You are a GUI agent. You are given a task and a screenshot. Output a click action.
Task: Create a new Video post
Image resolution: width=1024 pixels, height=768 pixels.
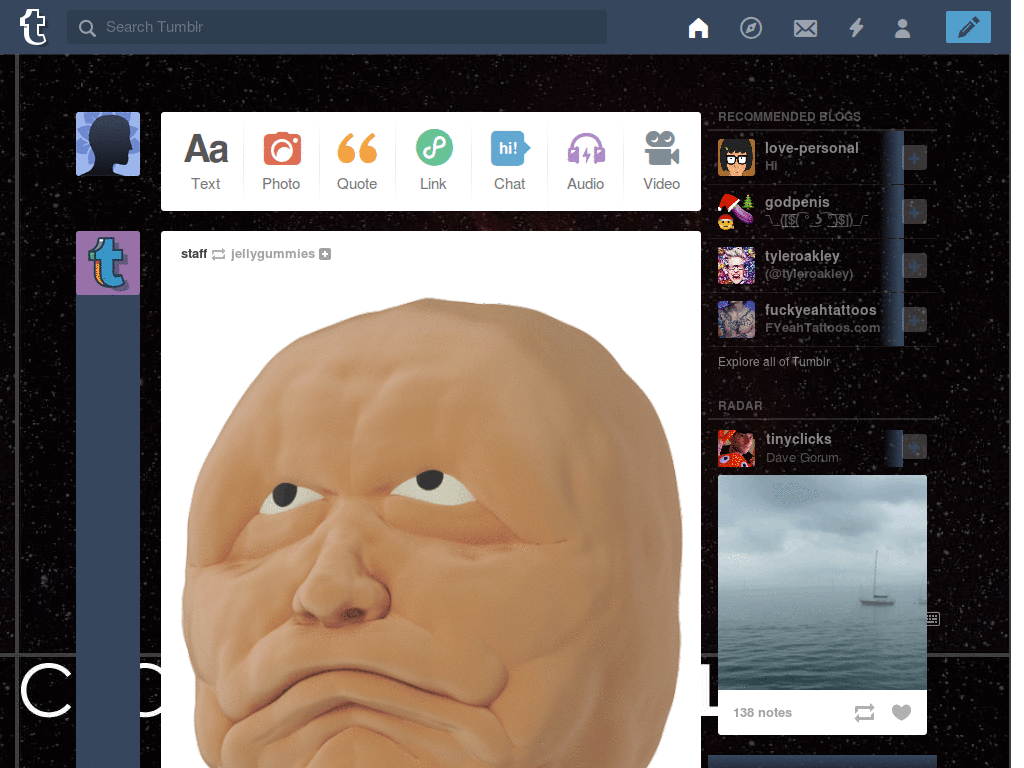click(662, 161)
